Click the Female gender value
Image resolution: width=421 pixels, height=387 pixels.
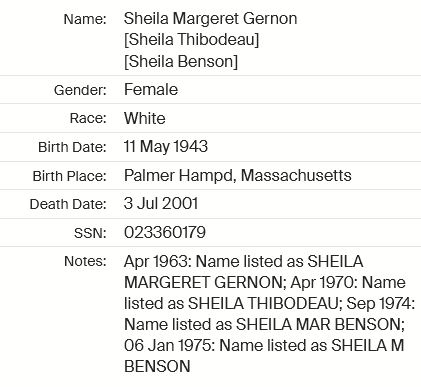pos(151,90)
